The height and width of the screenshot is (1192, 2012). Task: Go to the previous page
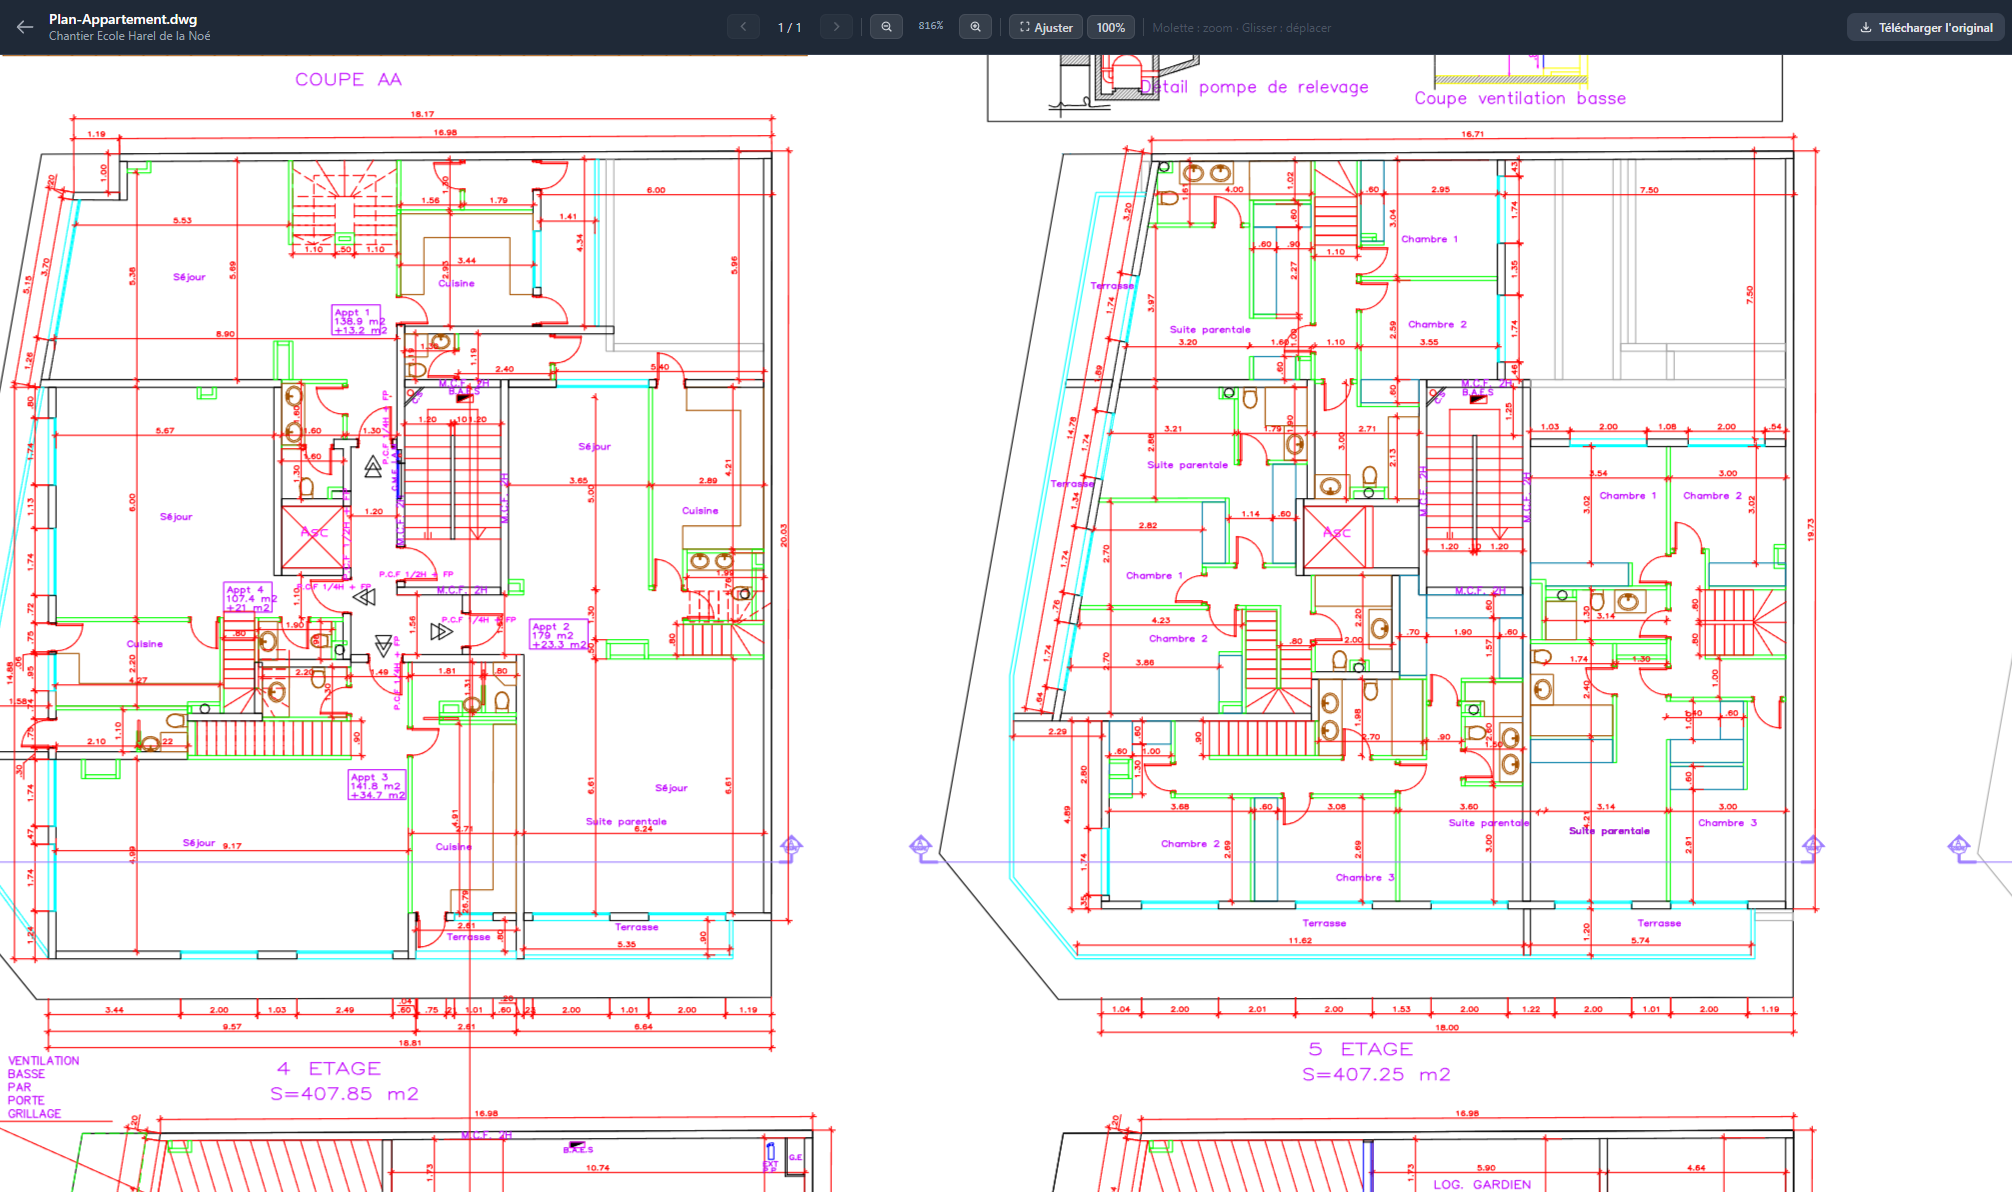(x=743, y=27)
